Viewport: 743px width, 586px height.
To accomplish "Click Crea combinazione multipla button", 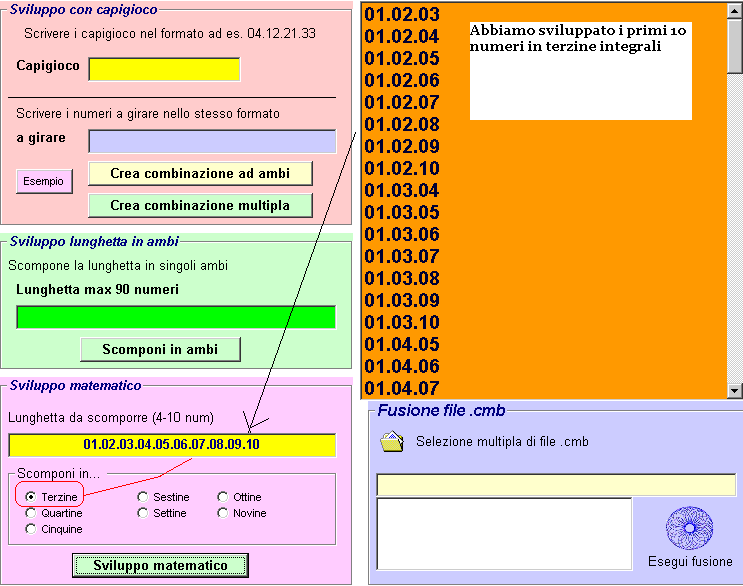I will (200, 206).
